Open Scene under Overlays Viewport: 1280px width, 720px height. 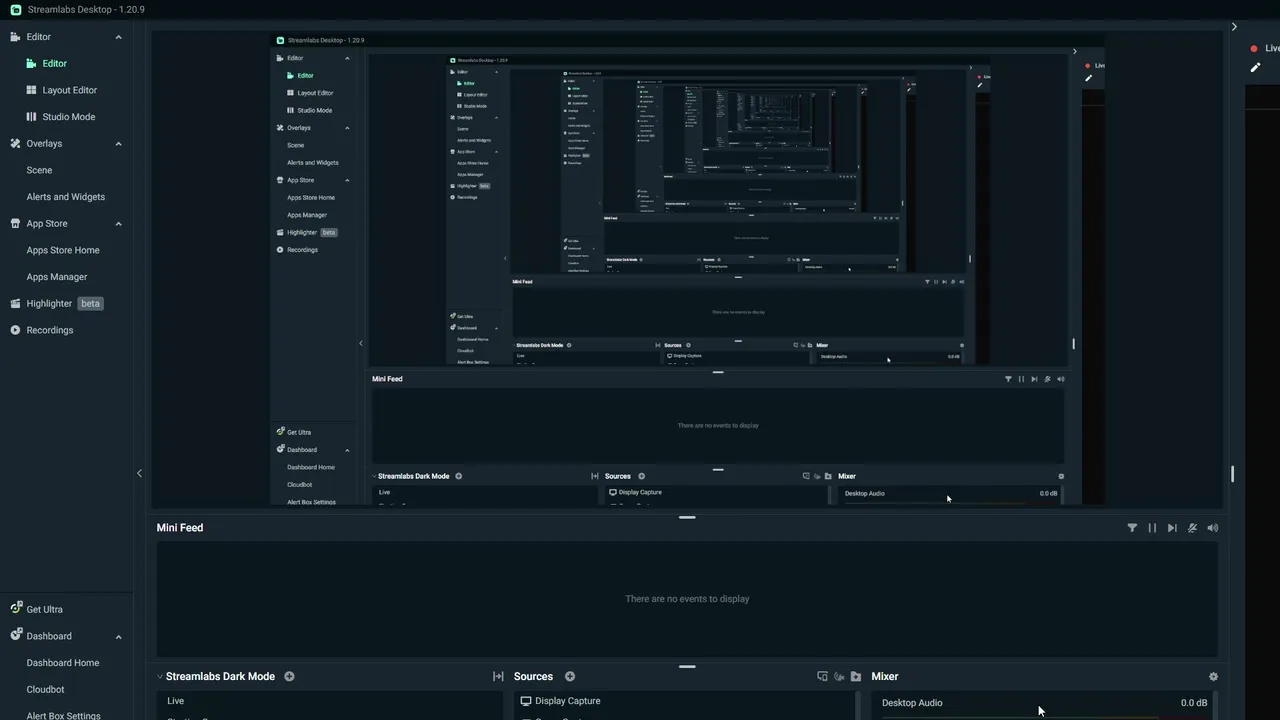39,170
